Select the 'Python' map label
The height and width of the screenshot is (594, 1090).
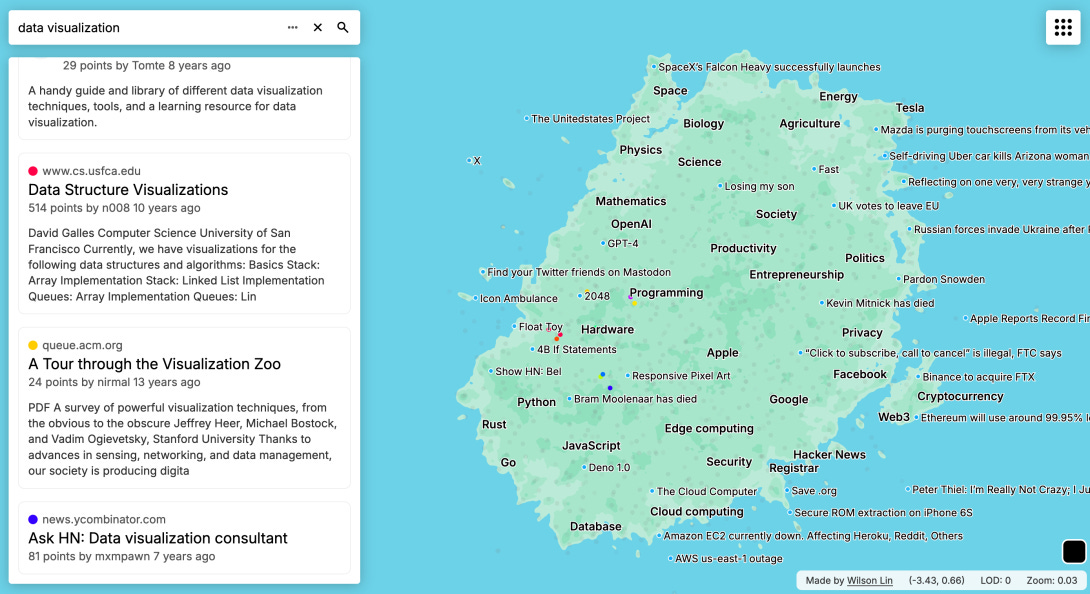pos(536,402)
